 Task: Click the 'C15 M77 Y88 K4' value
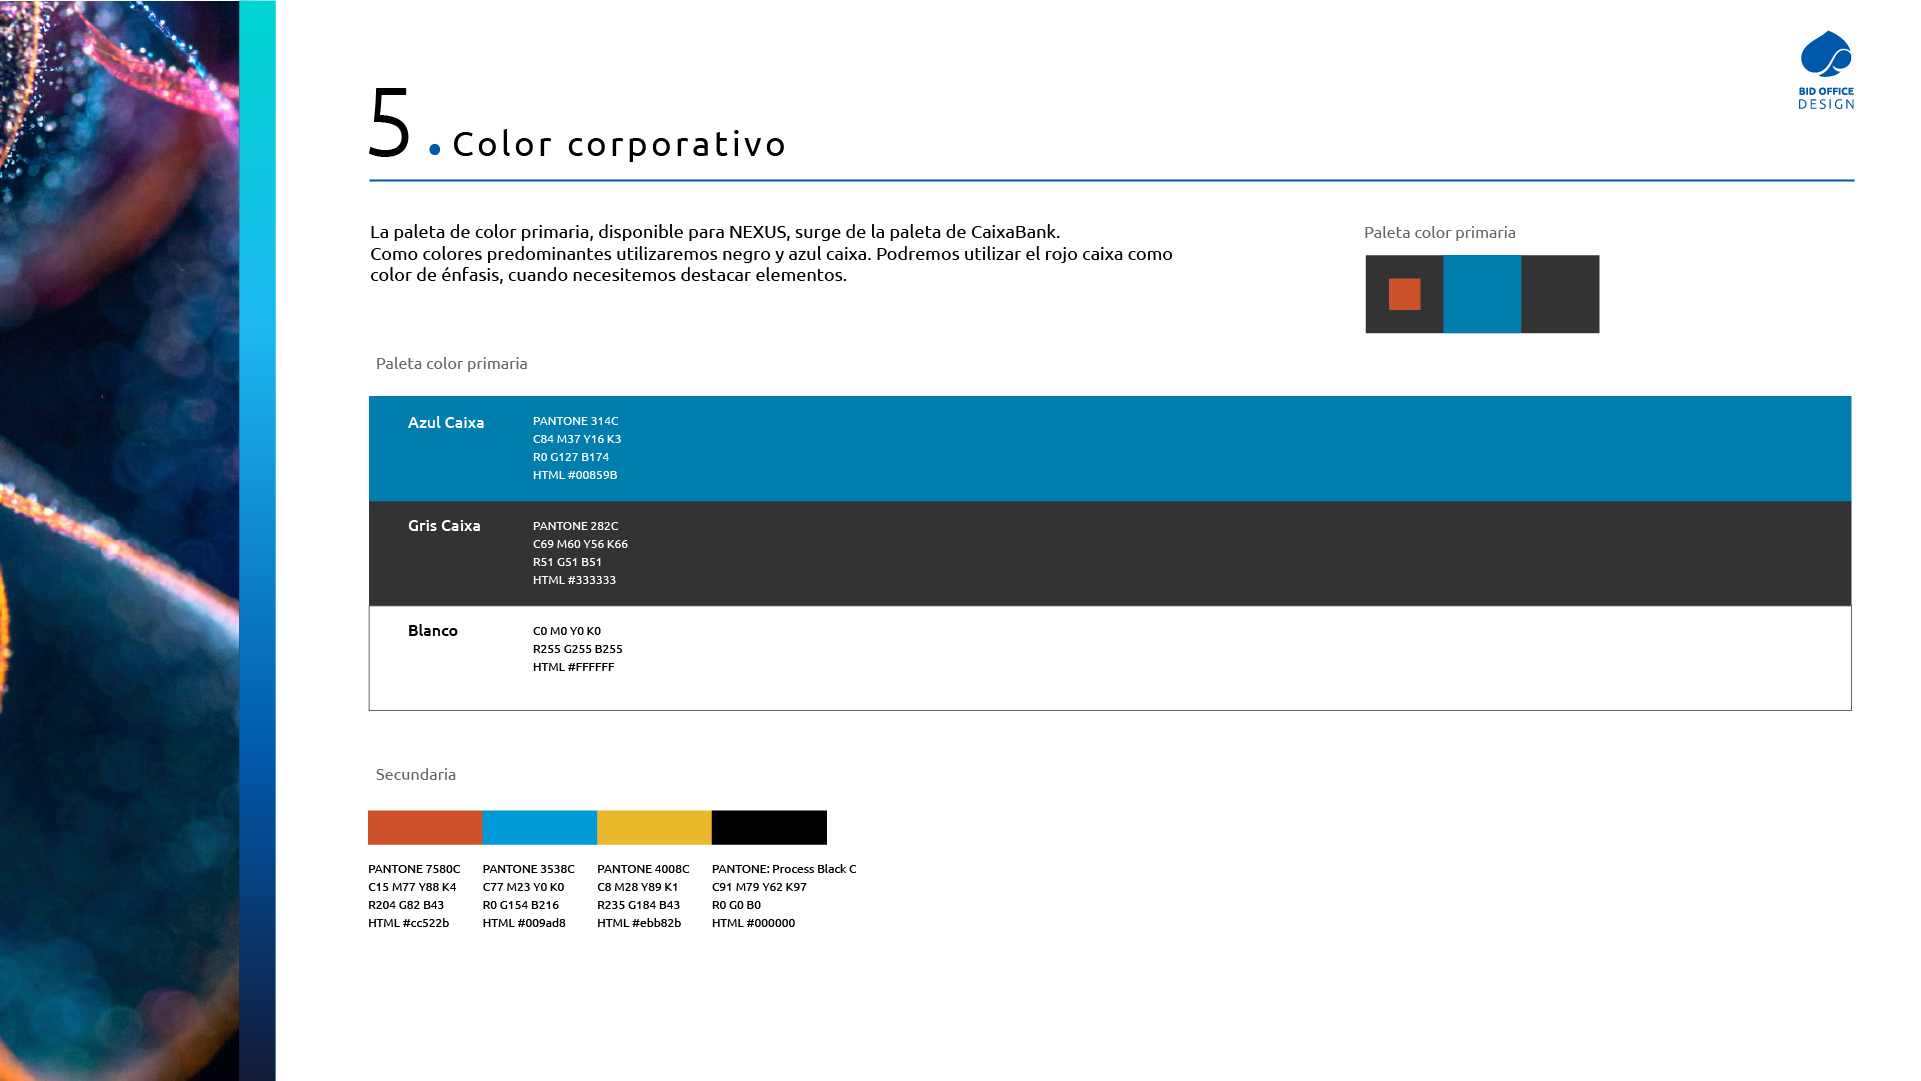click(412, 887)
